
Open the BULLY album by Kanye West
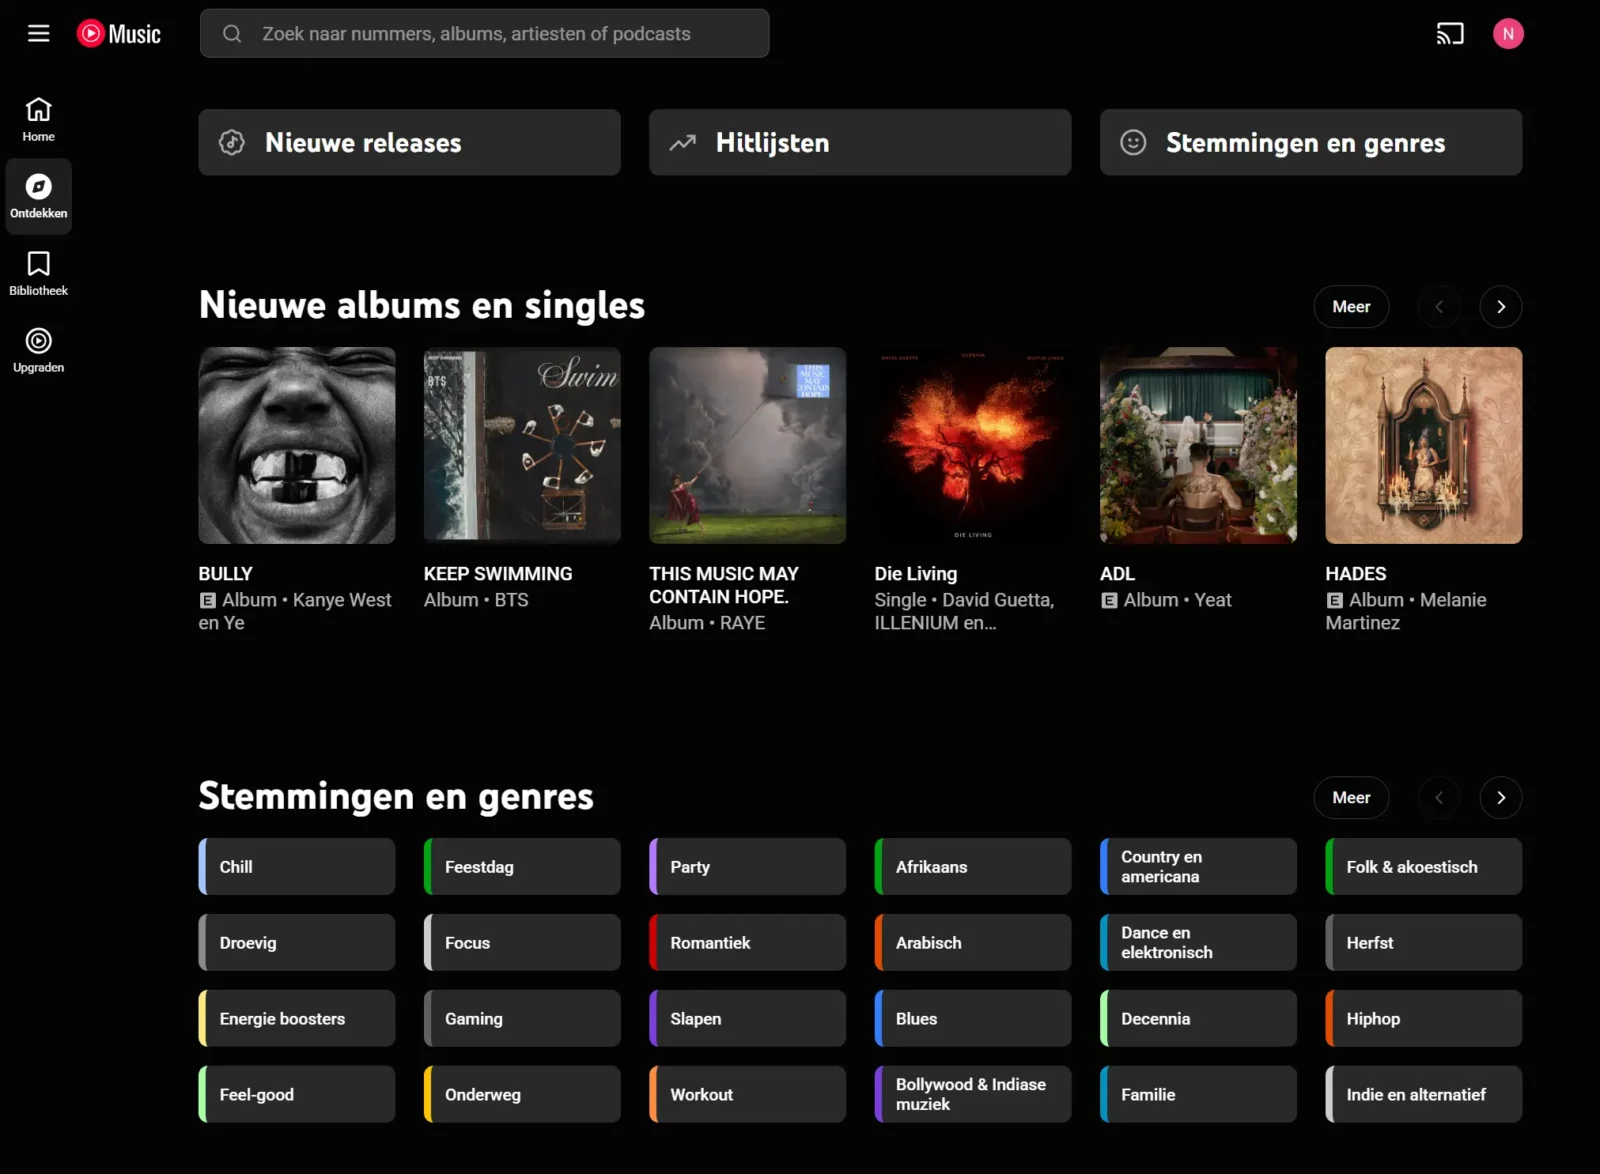[297, 446]
